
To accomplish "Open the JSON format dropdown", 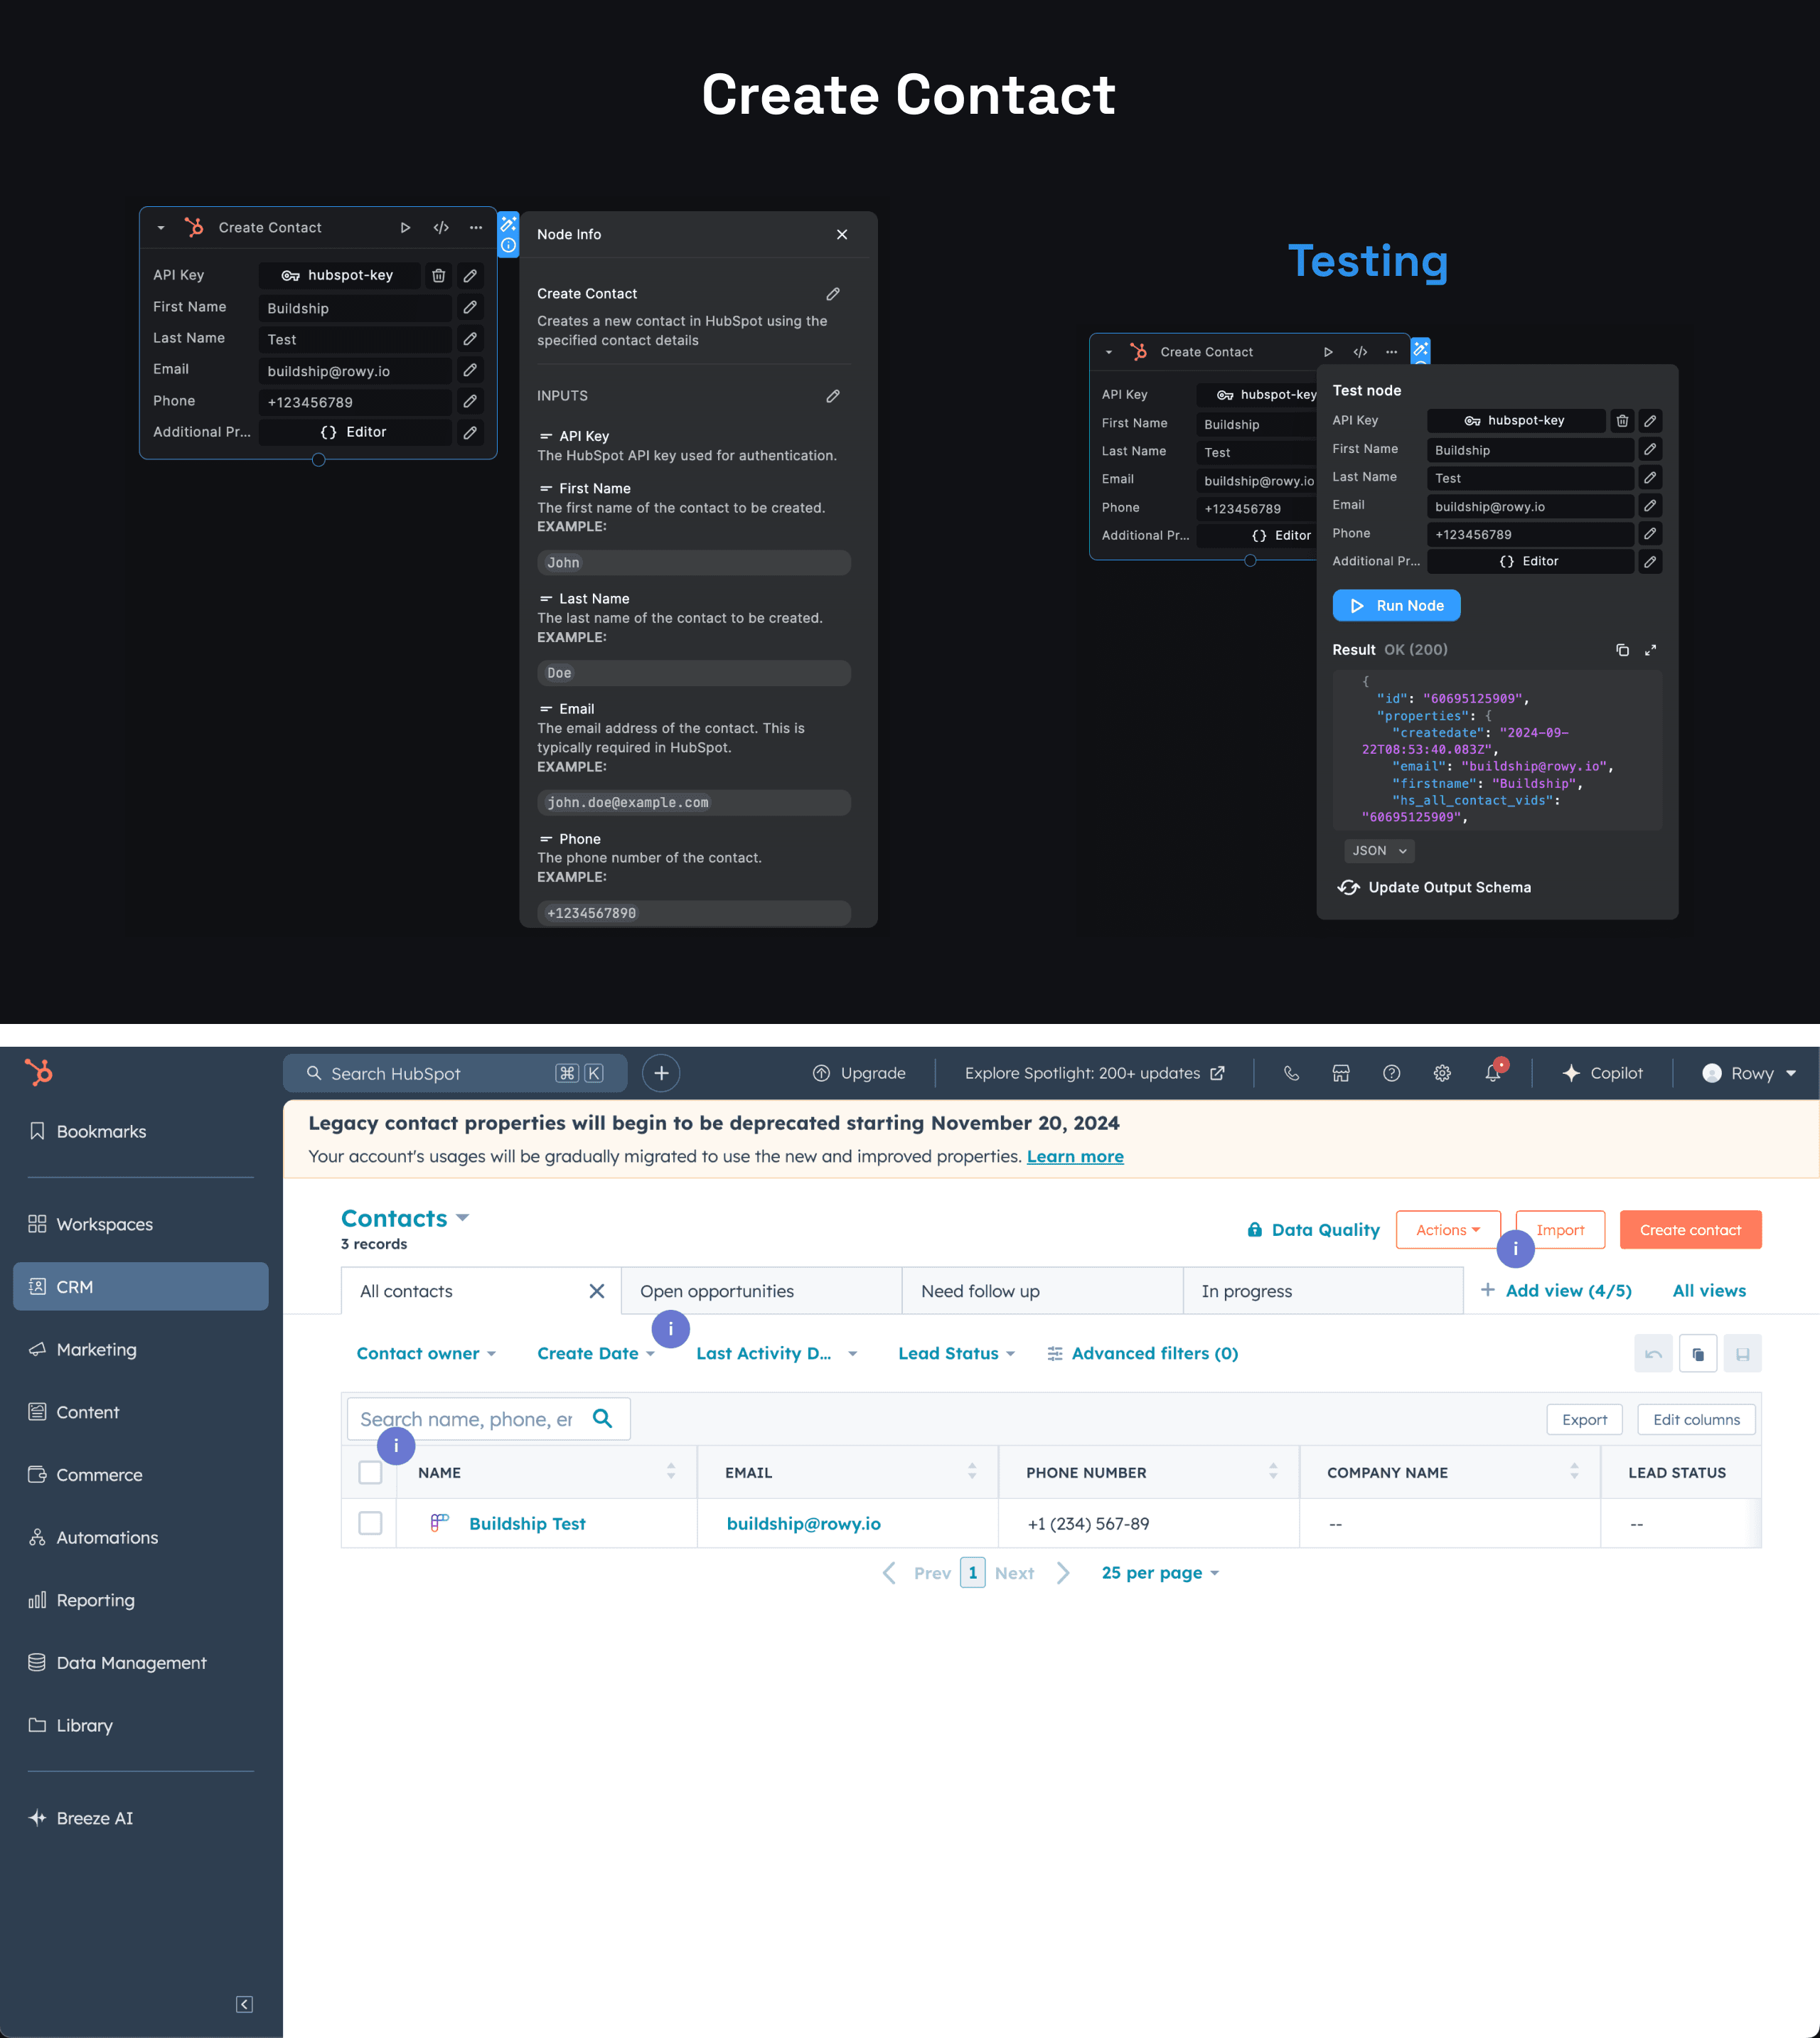I will pyautogui.click(x=1378, y=851).
